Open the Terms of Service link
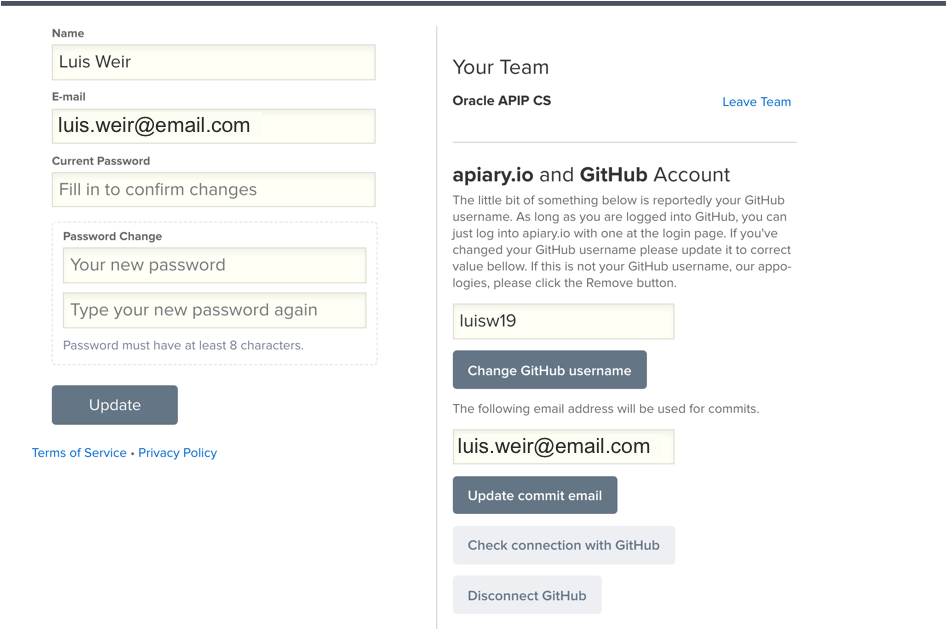946x630 pixels. (x=79, y=453)
